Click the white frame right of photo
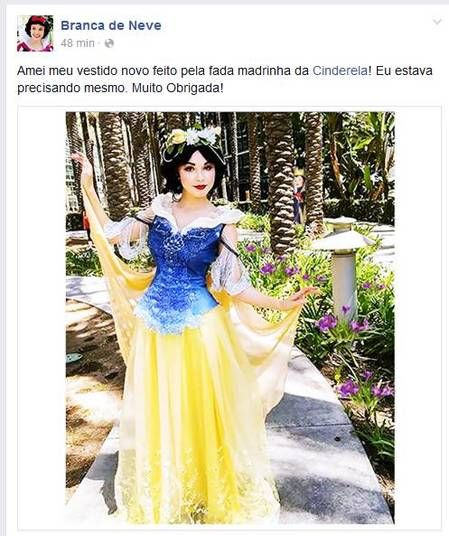Image resolution: width=449 pixels, height=536 pixels. [x=417, y=318]
